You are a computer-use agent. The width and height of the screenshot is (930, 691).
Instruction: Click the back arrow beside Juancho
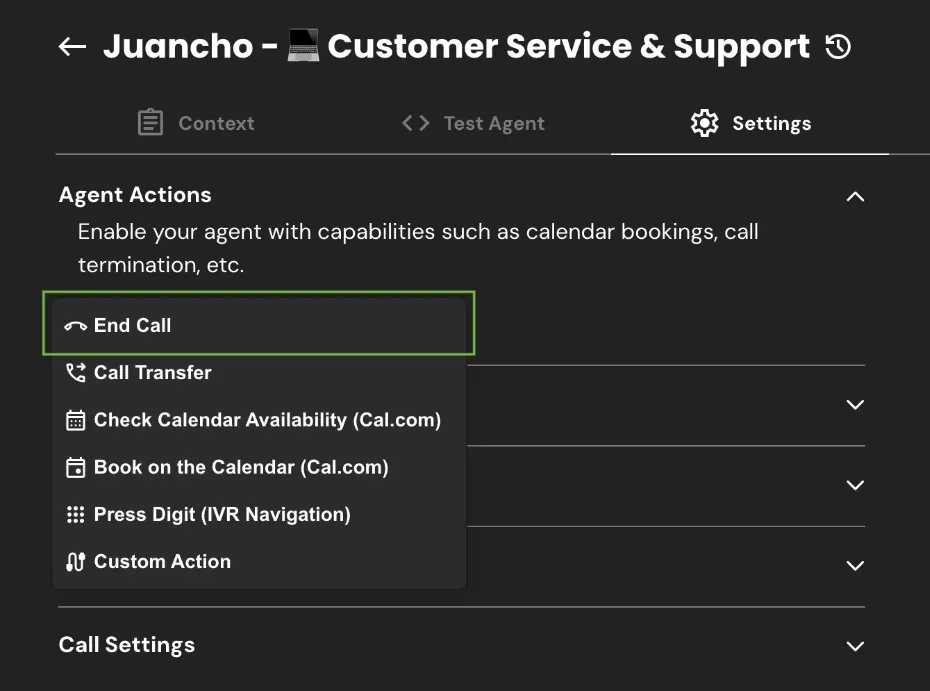point(72,47)
